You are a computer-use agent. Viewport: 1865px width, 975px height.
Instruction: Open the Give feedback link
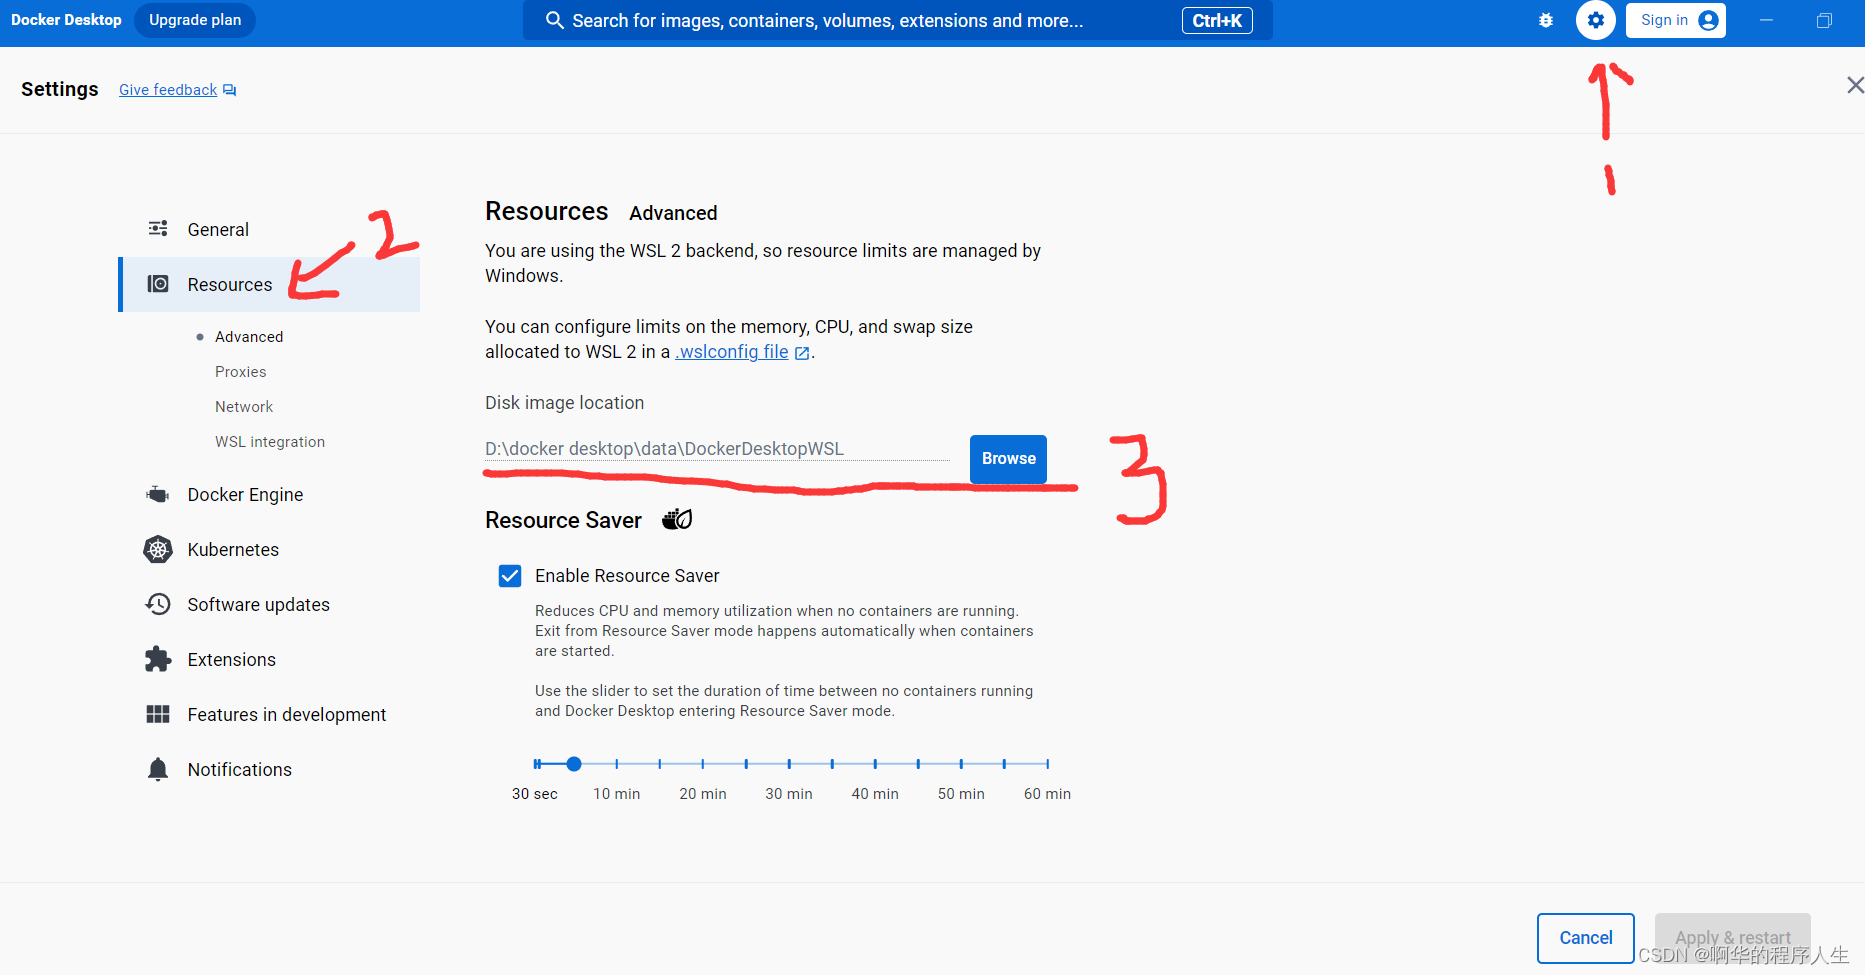(168, 90)
